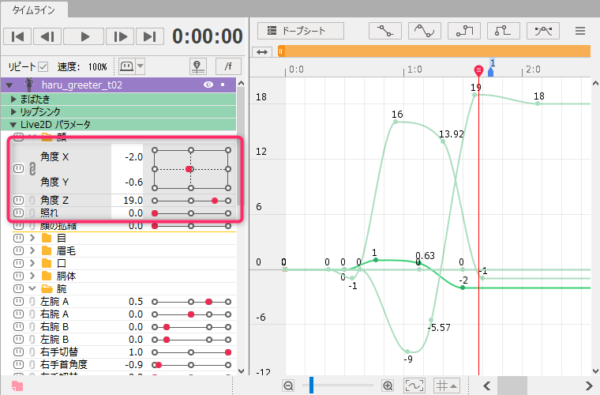Select the inverse step curve icon

pyautogui.click(x=504, y=31)
